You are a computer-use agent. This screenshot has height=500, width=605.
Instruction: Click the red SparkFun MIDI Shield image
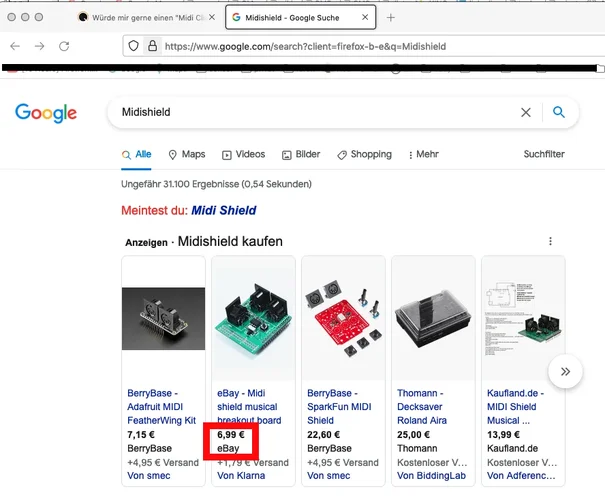[343, 317]
